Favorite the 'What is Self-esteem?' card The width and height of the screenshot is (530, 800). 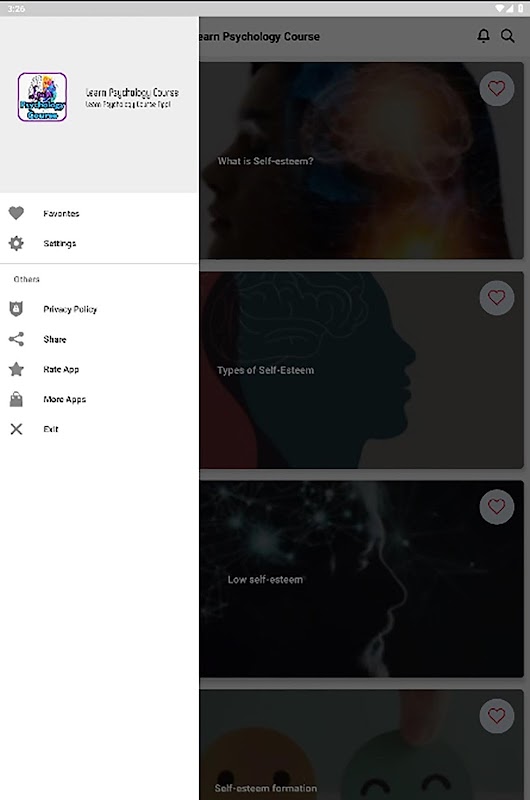click(496, 89)
